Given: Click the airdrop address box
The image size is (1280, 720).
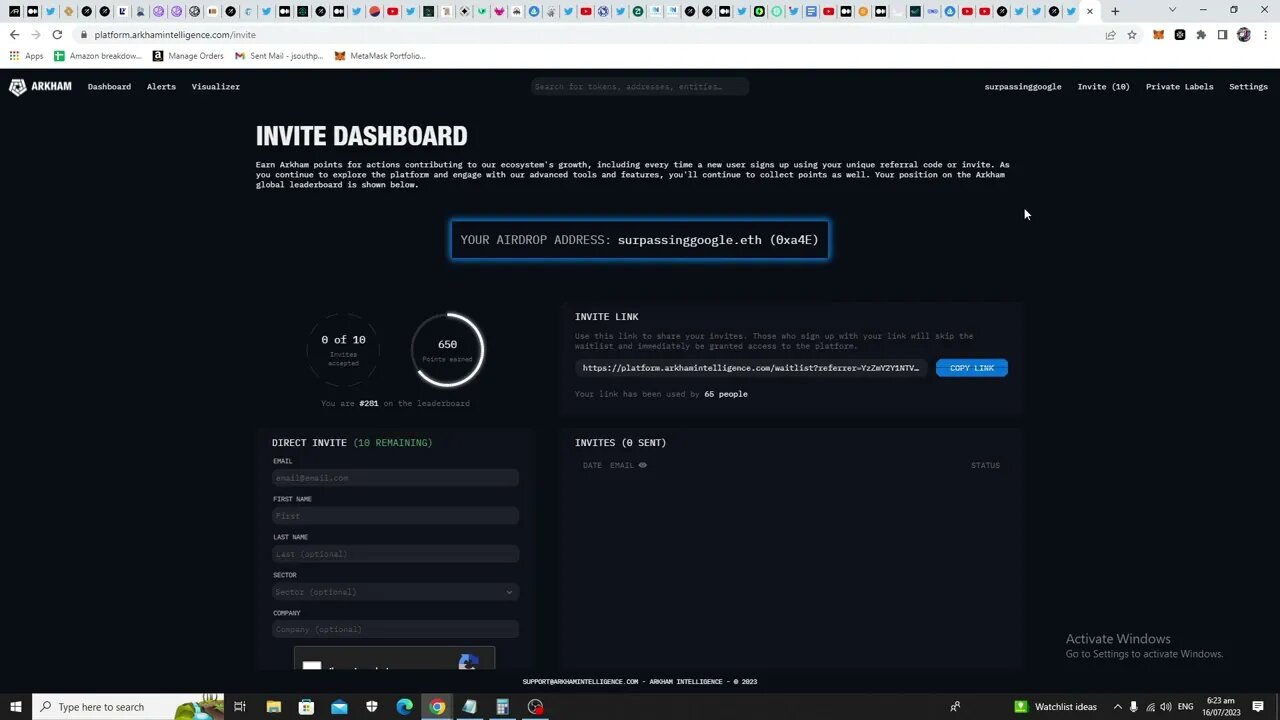Looking at the screenshot, I should click(x=640, y=240).
